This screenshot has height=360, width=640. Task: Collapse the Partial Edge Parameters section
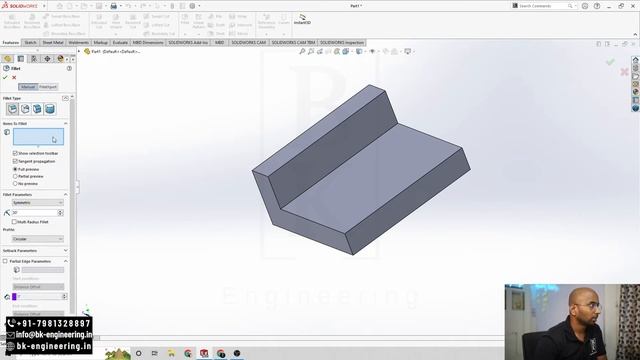point(65,261)
